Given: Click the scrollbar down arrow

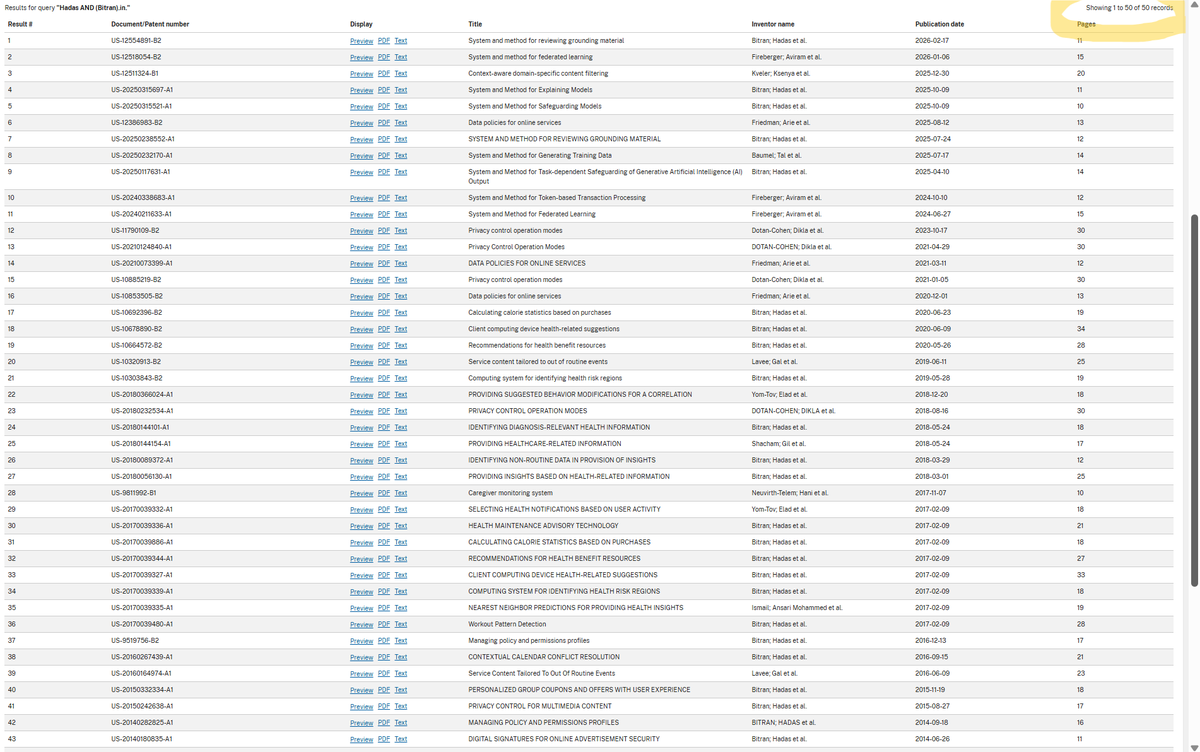Looking at the screenshot, I should click(1194, 747).
